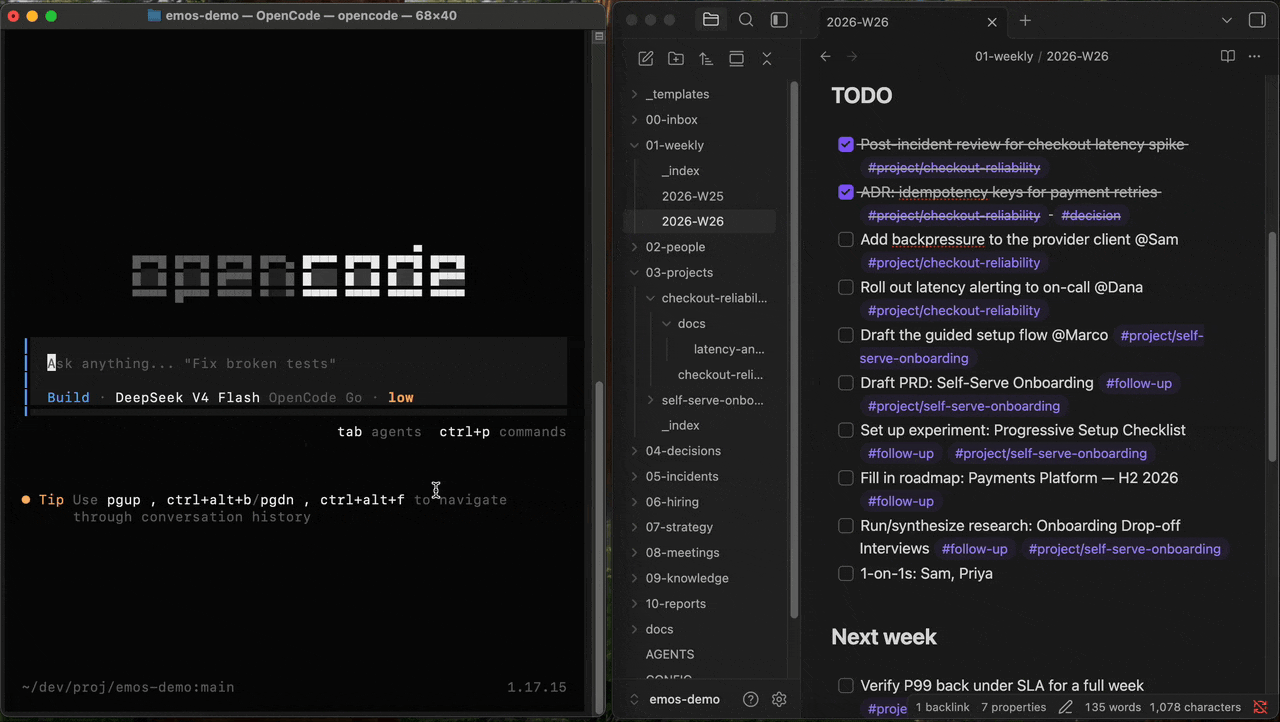Click the pencil edit-mode icon in status bar
The image size is (1280, 722).
coord(1066,707)
